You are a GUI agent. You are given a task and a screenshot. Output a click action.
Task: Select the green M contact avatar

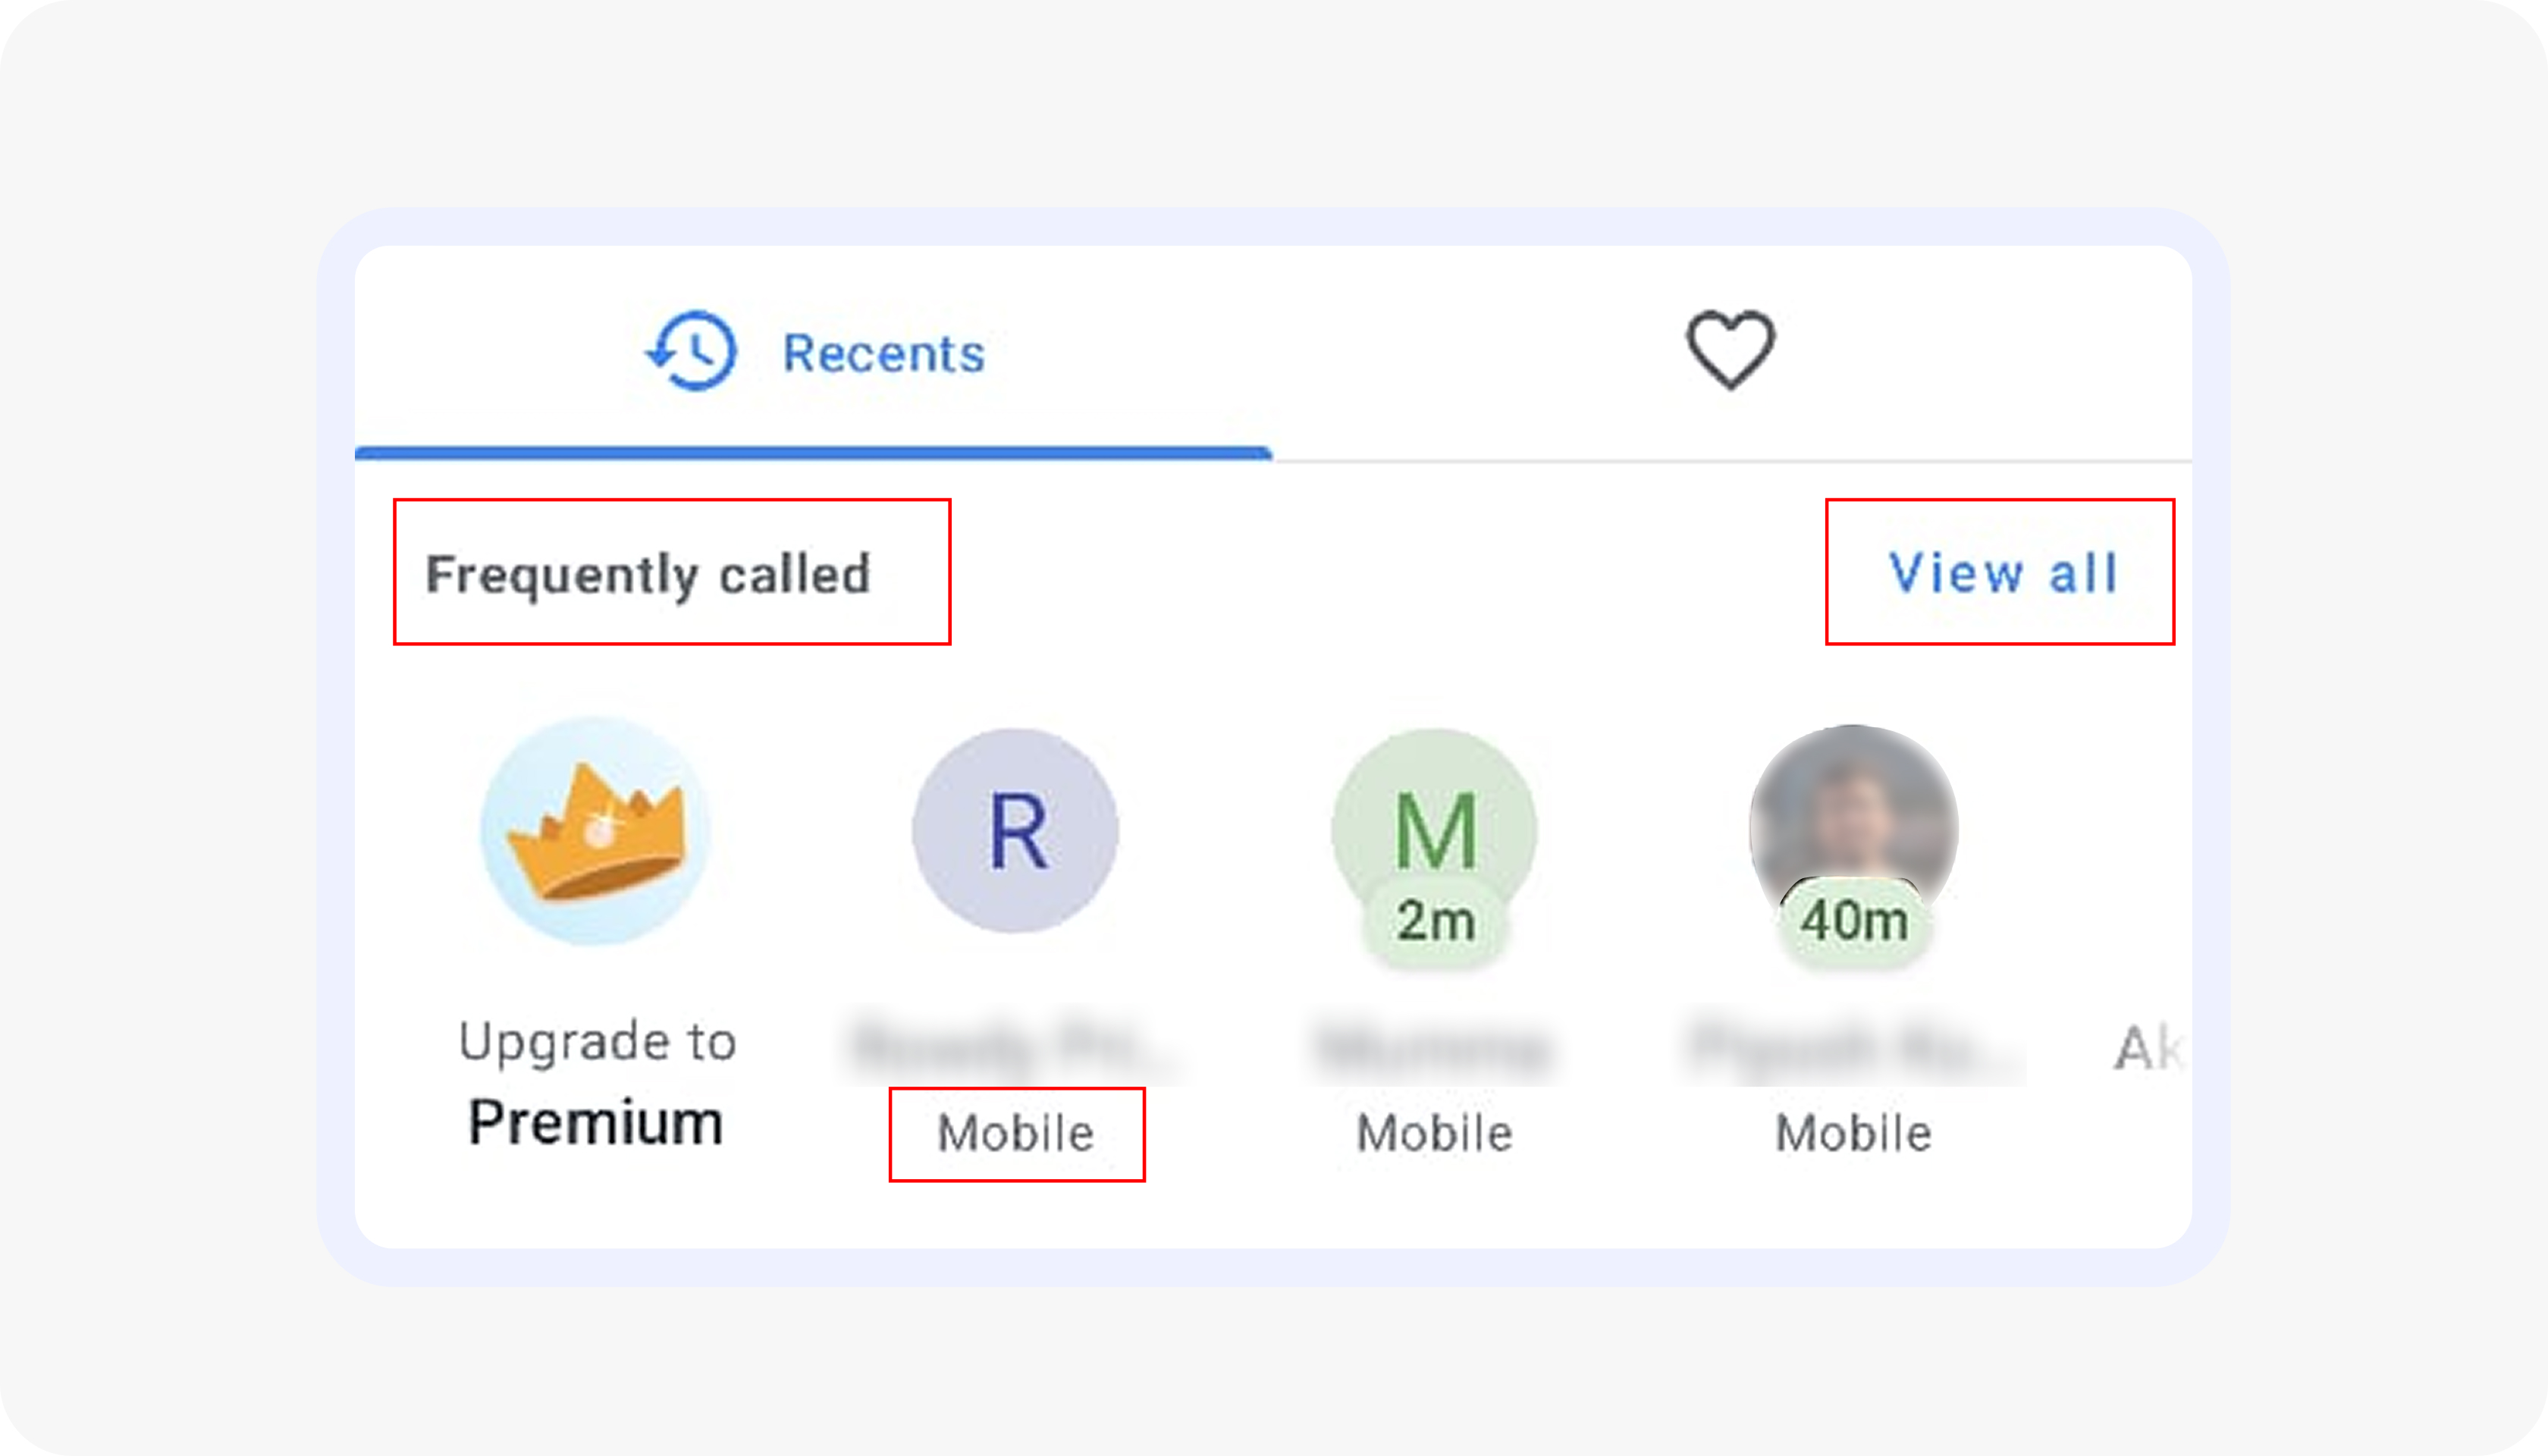[x=1434, y=820]
